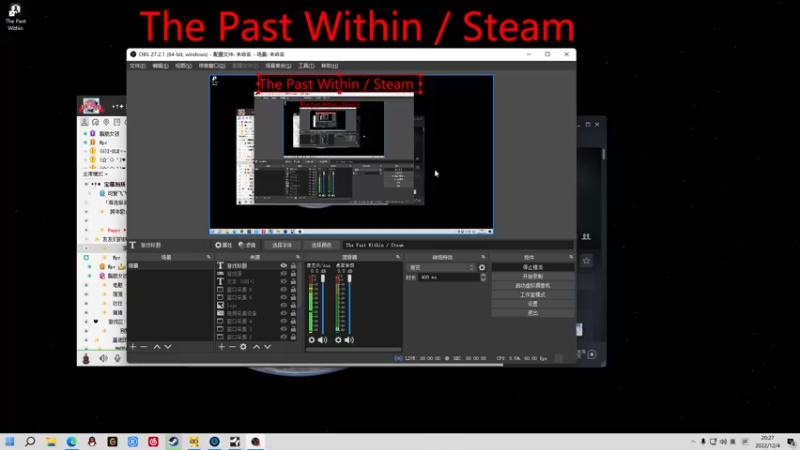Open settings gear for 桌面音频 mixer channel

pyautogui.click(x=338, y=340)
